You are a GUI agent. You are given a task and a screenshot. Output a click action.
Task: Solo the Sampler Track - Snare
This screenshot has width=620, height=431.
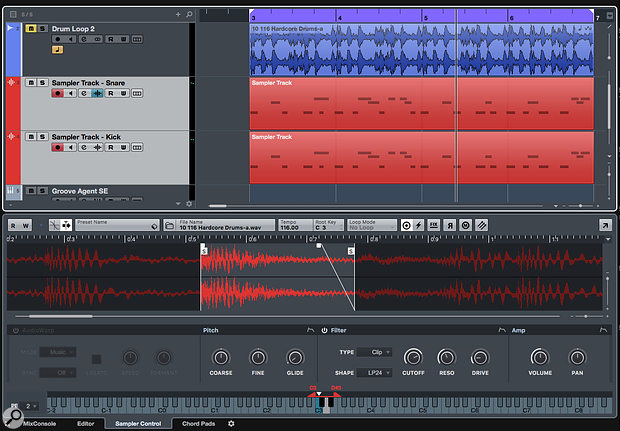pos(42,82)
